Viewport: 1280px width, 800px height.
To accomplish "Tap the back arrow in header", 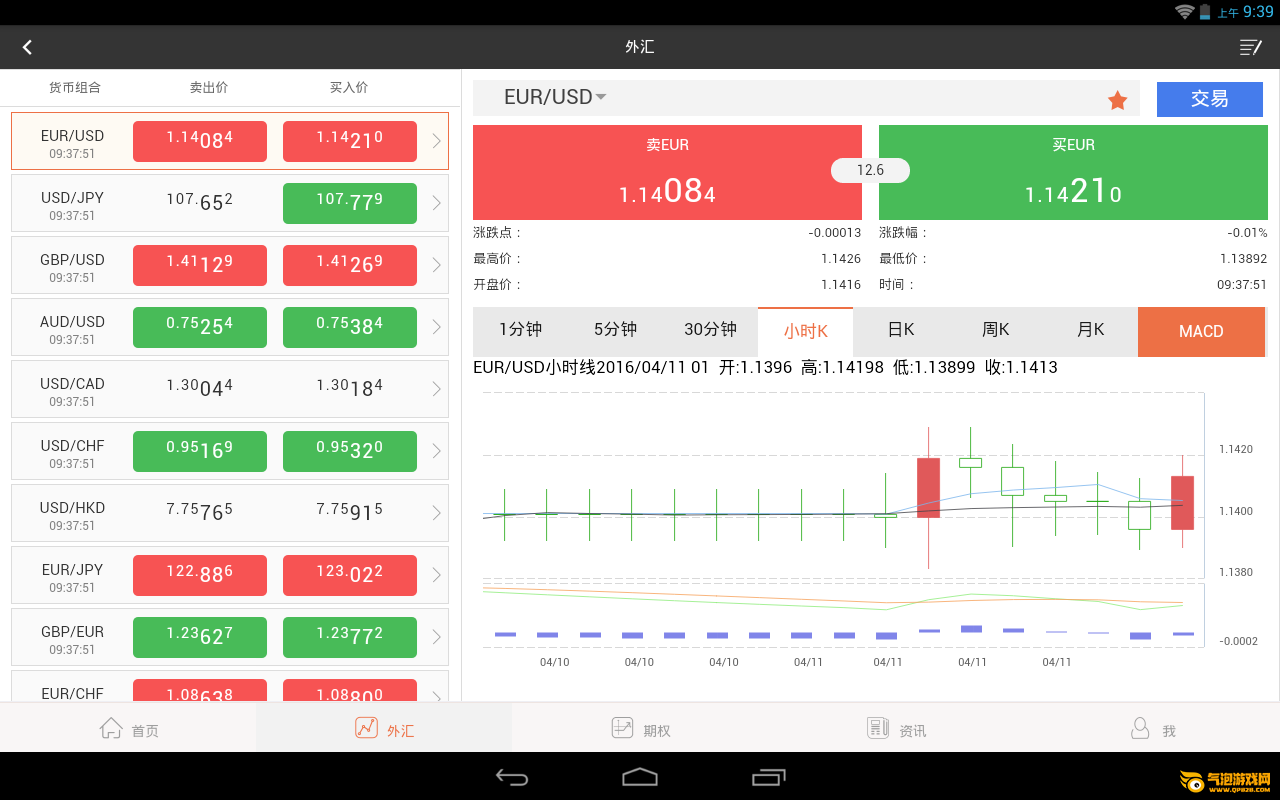I will [x=27, y=47].
